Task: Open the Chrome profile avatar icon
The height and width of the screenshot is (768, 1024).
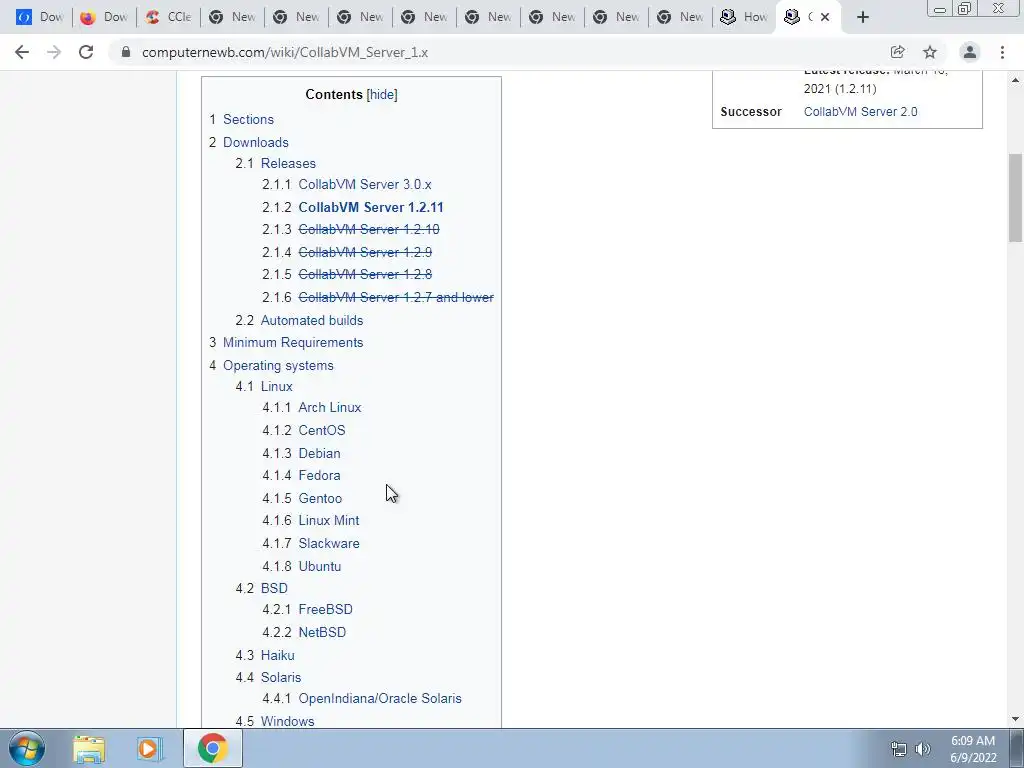Action: [x=970, y=52]
